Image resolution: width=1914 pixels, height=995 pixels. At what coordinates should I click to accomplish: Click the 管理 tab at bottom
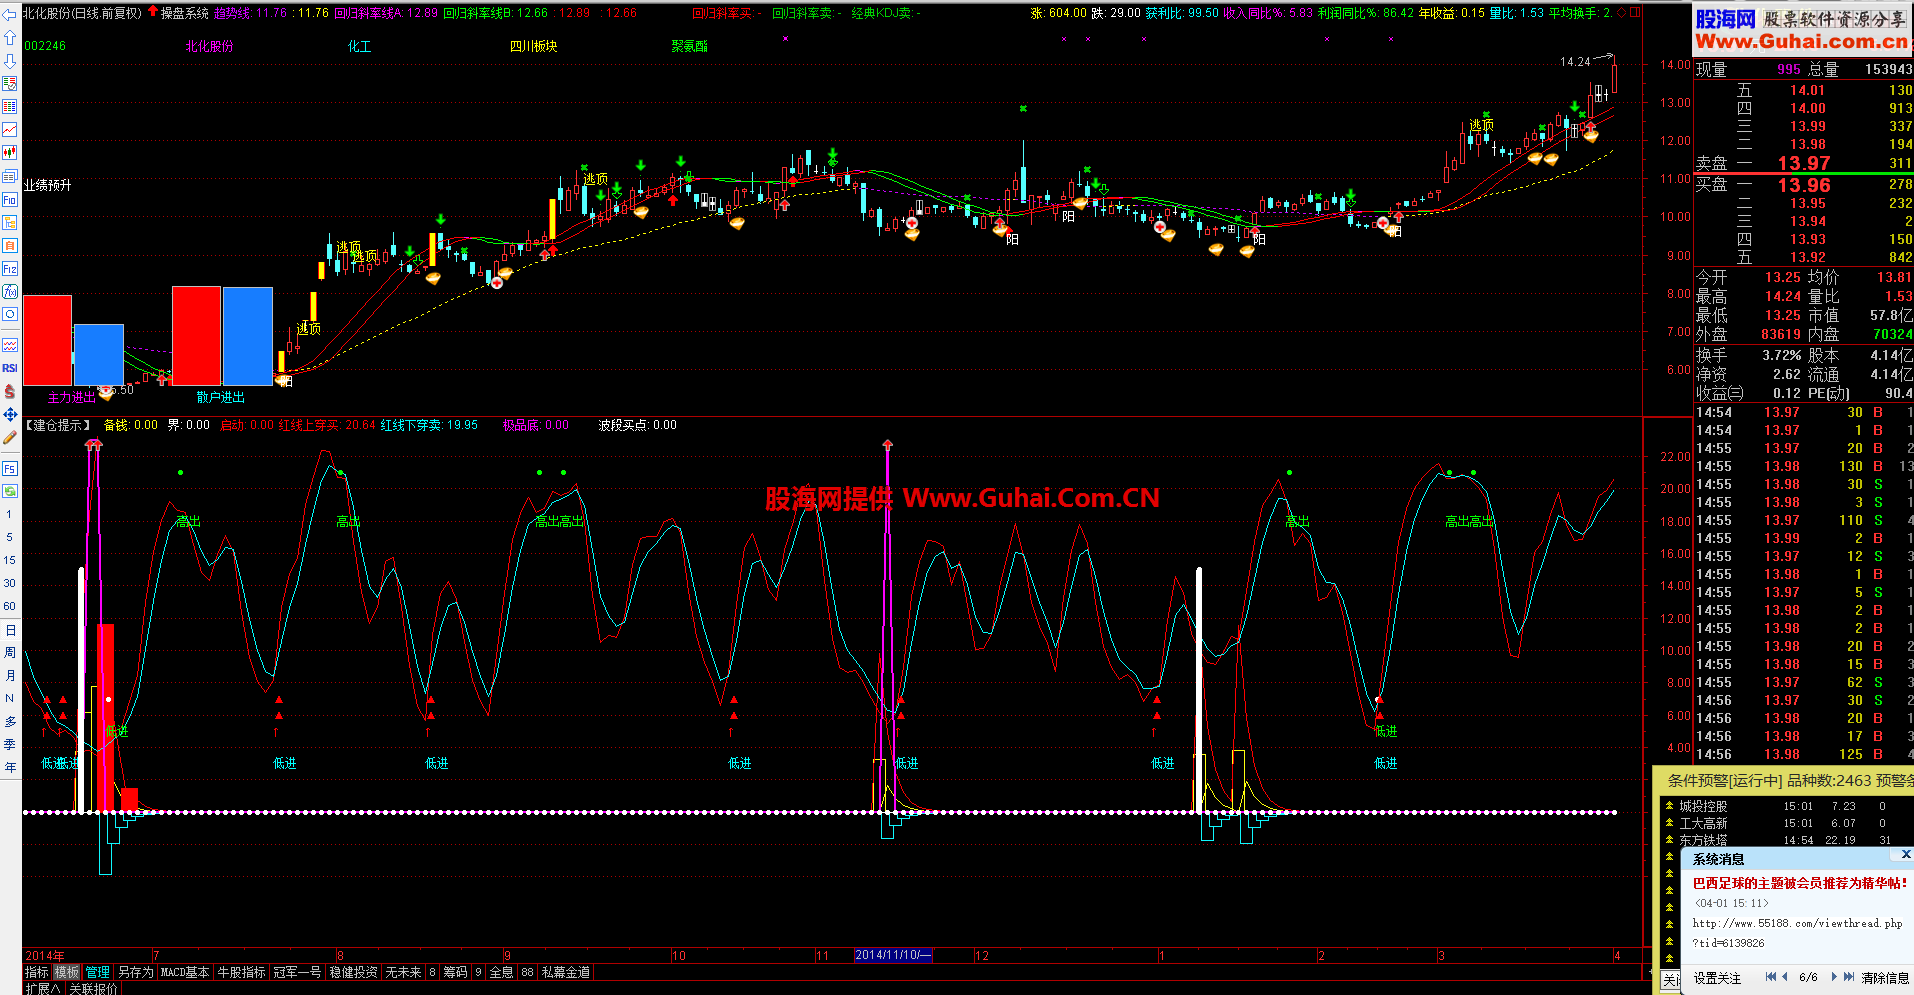98,972
